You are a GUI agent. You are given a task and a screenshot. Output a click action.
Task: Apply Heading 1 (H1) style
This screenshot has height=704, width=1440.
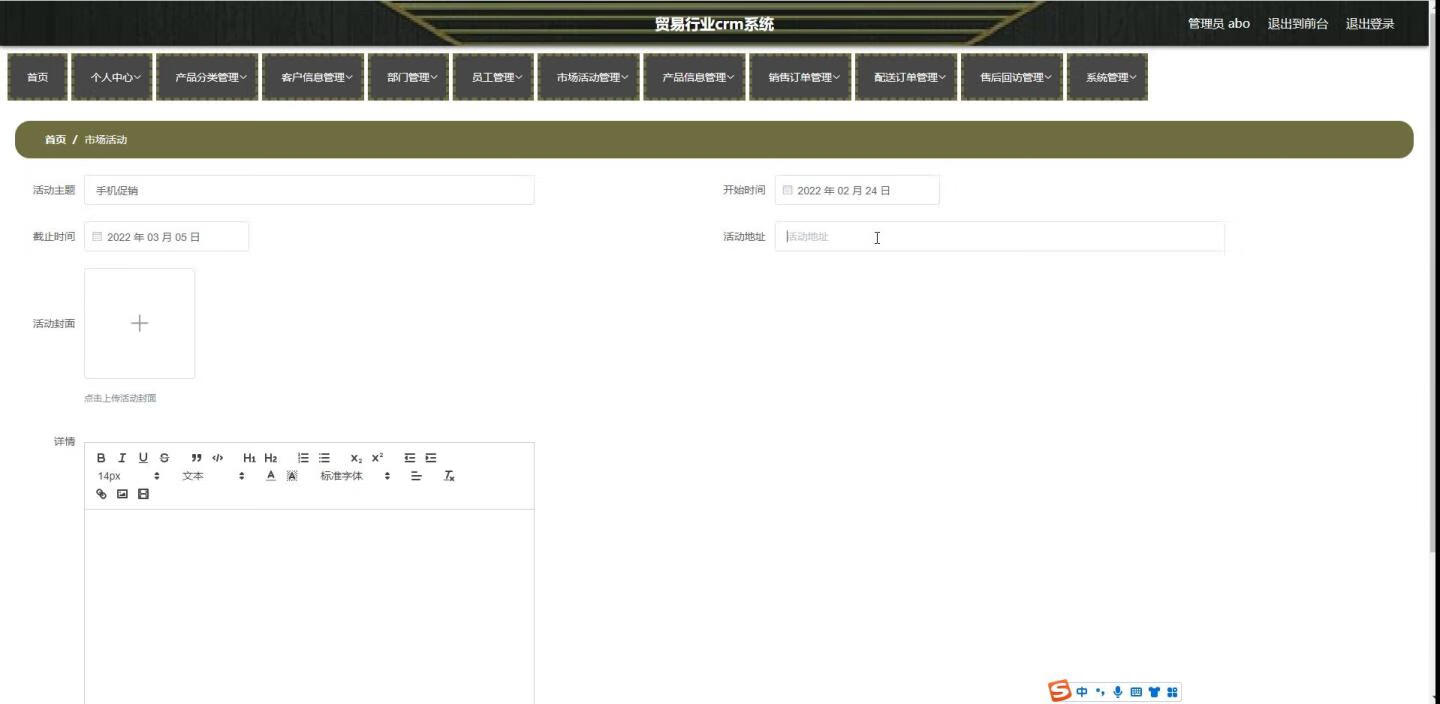(250, 458)
